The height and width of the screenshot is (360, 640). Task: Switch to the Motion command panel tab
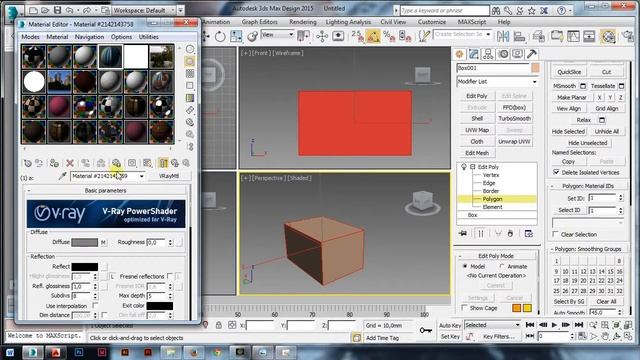(x=503, y=54)
